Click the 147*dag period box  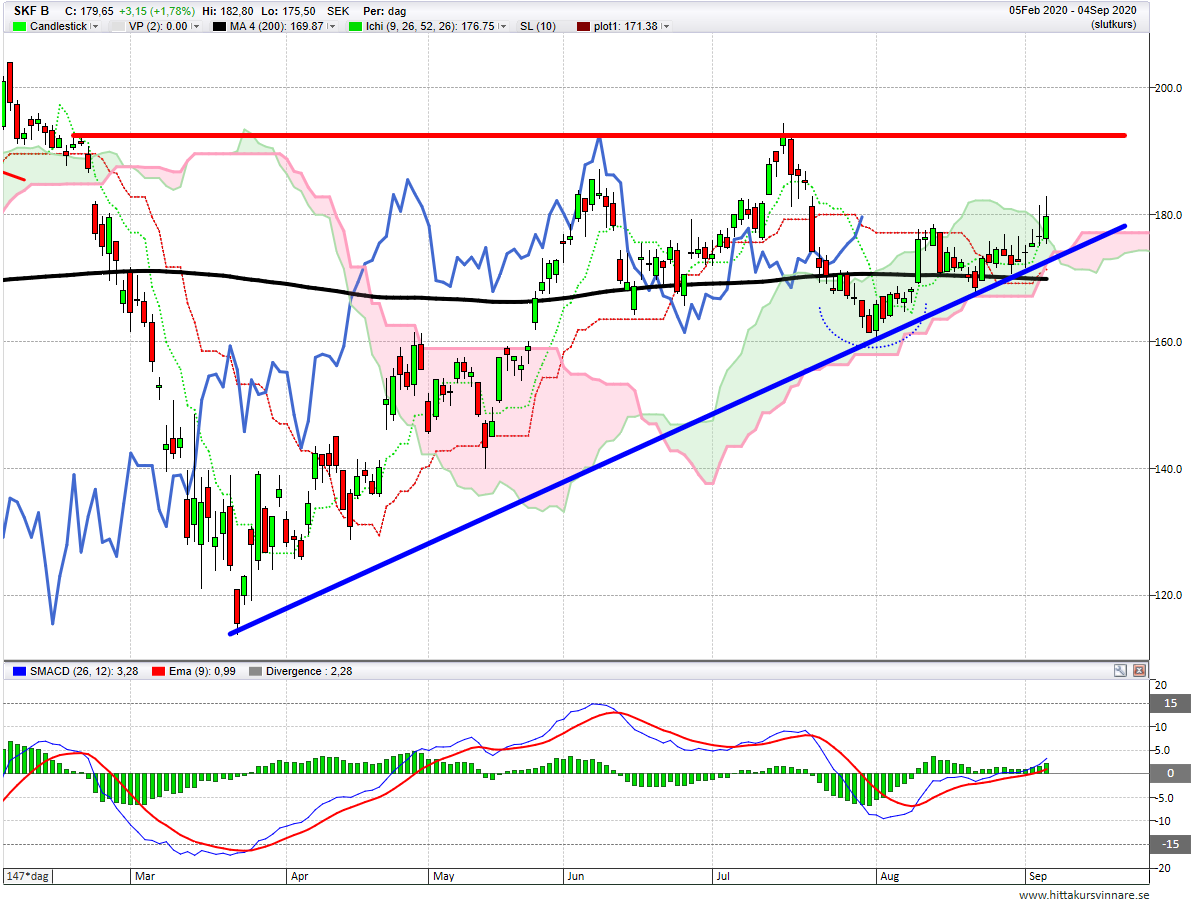[27, 876]
